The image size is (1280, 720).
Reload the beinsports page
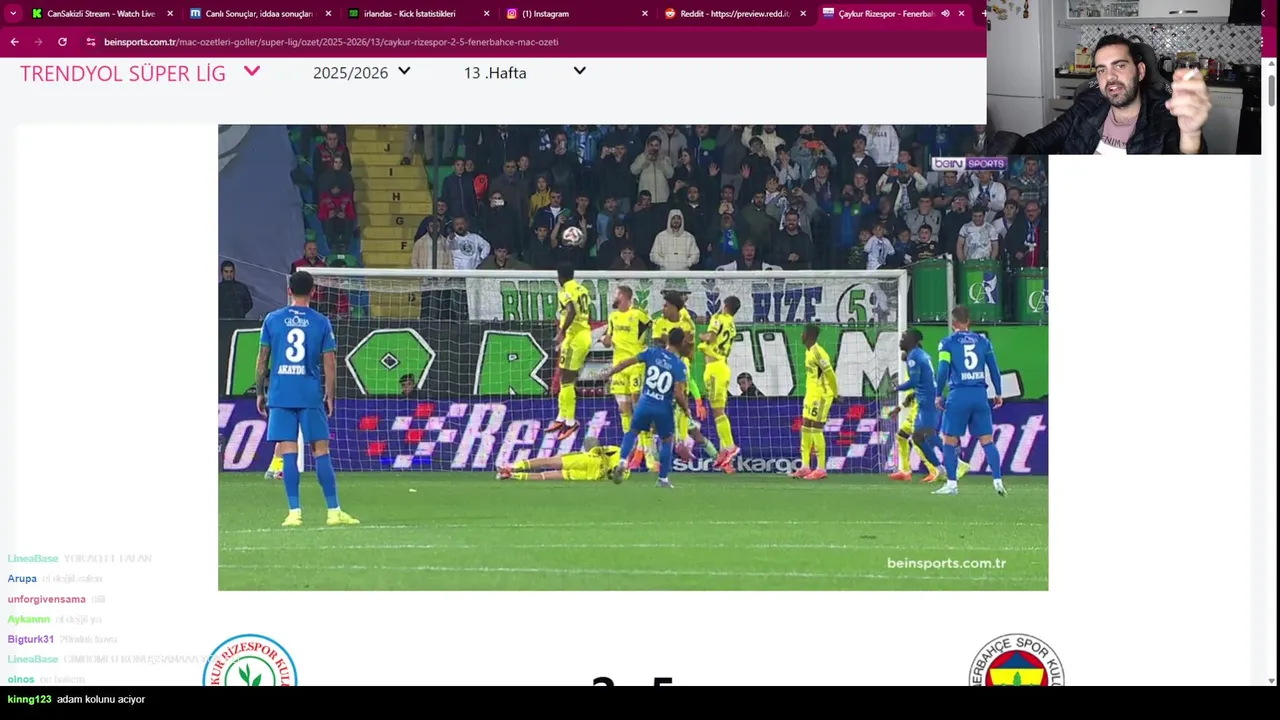[x=62, y=42]
